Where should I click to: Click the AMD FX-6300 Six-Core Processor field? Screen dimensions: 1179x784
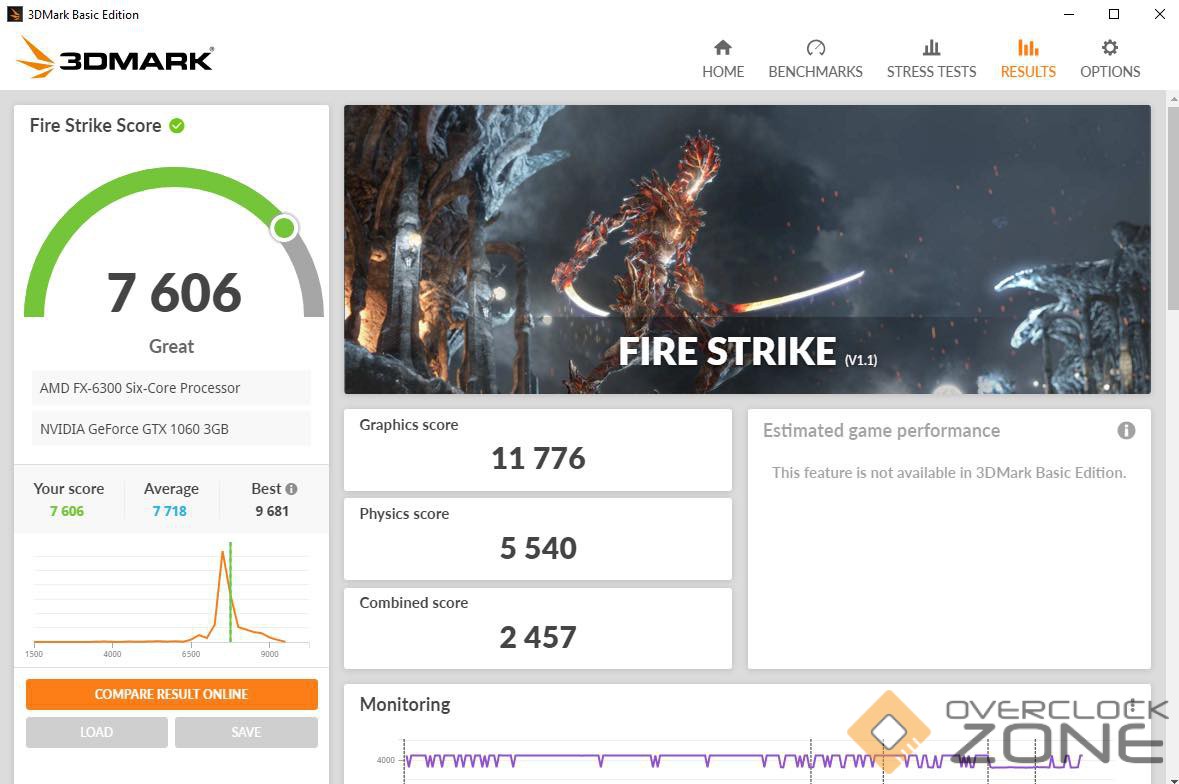tap(171, 388)
